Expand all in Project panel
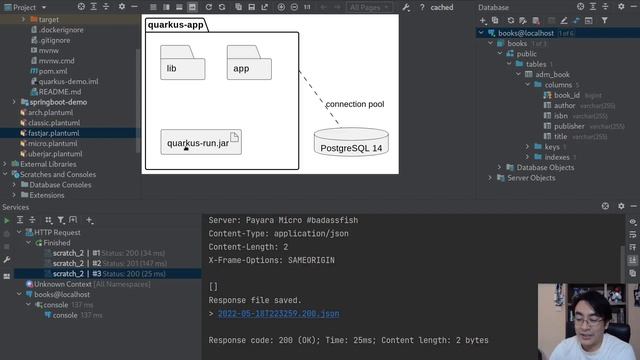Image resolution: width=640 pixels, height=360 pixels. pyautogui.click(x=93, y=7)
